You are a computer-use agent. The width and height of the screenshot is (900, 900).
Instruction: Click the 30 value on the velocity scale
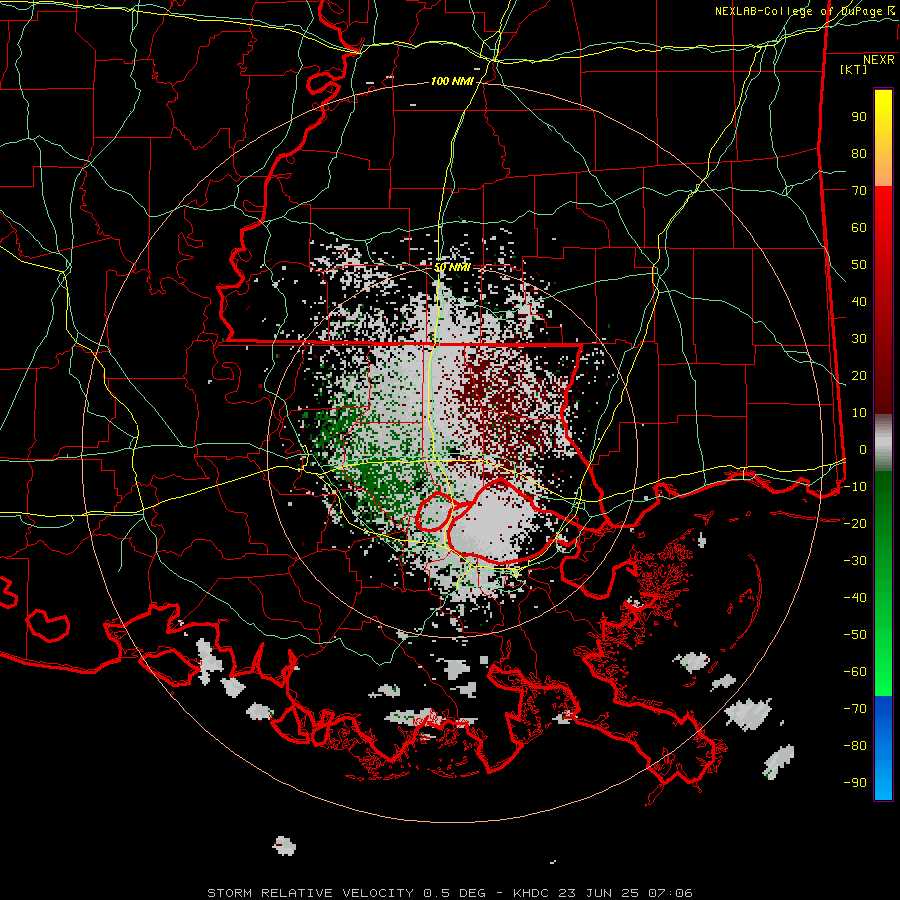coord(859,339)
